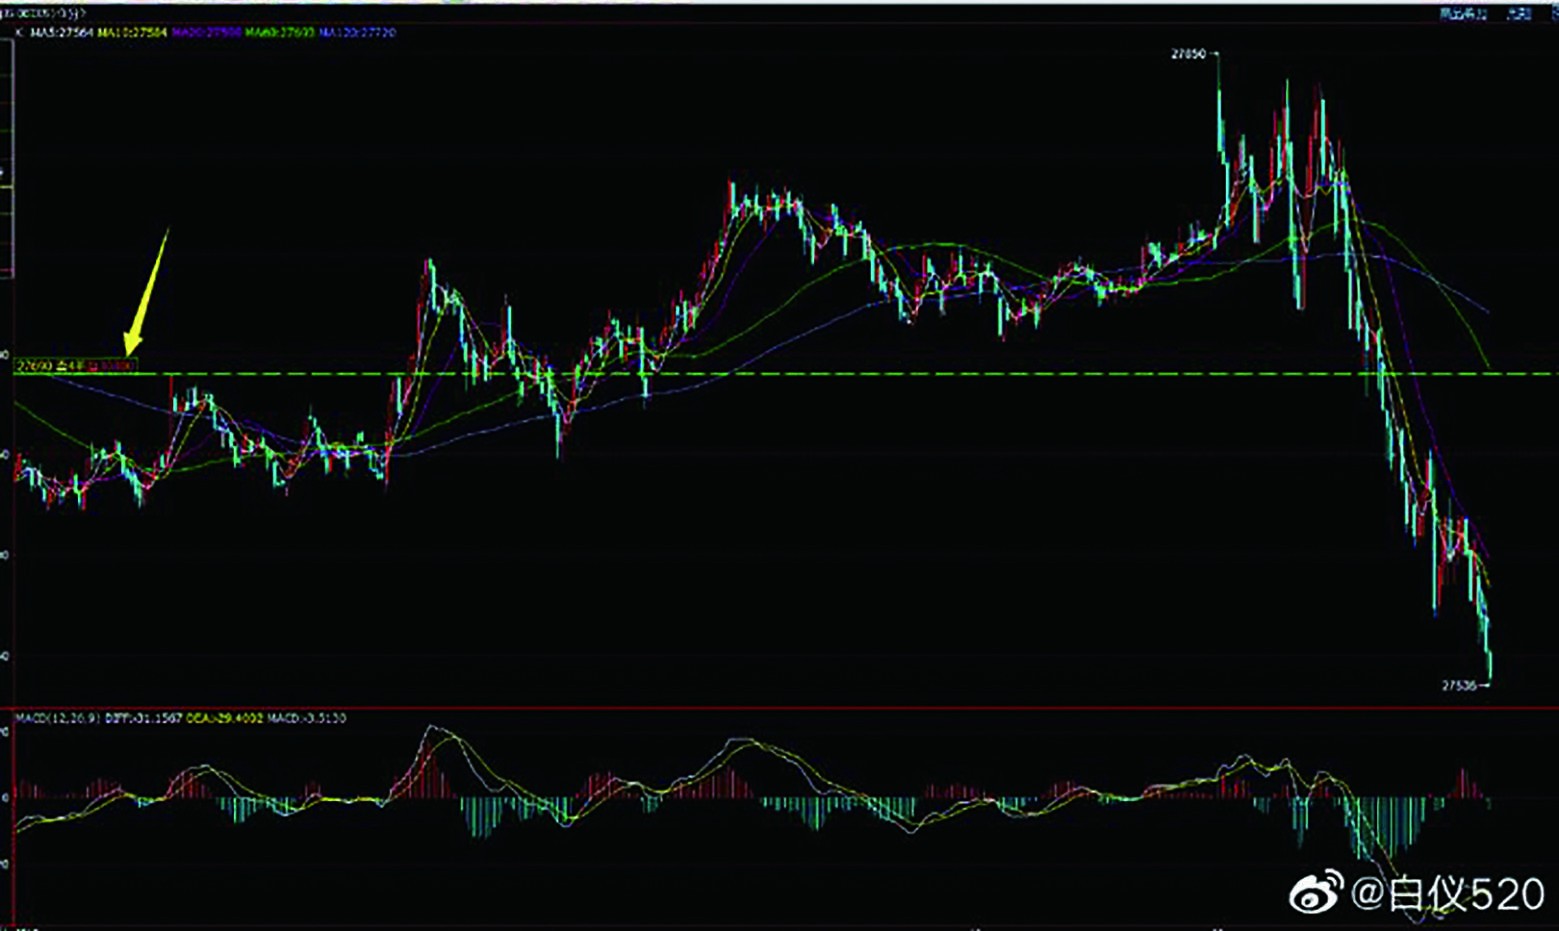Click the position order label on dashed line
Image resolution: width=1559 pixels, height=931 pixels.
point(76,366)
